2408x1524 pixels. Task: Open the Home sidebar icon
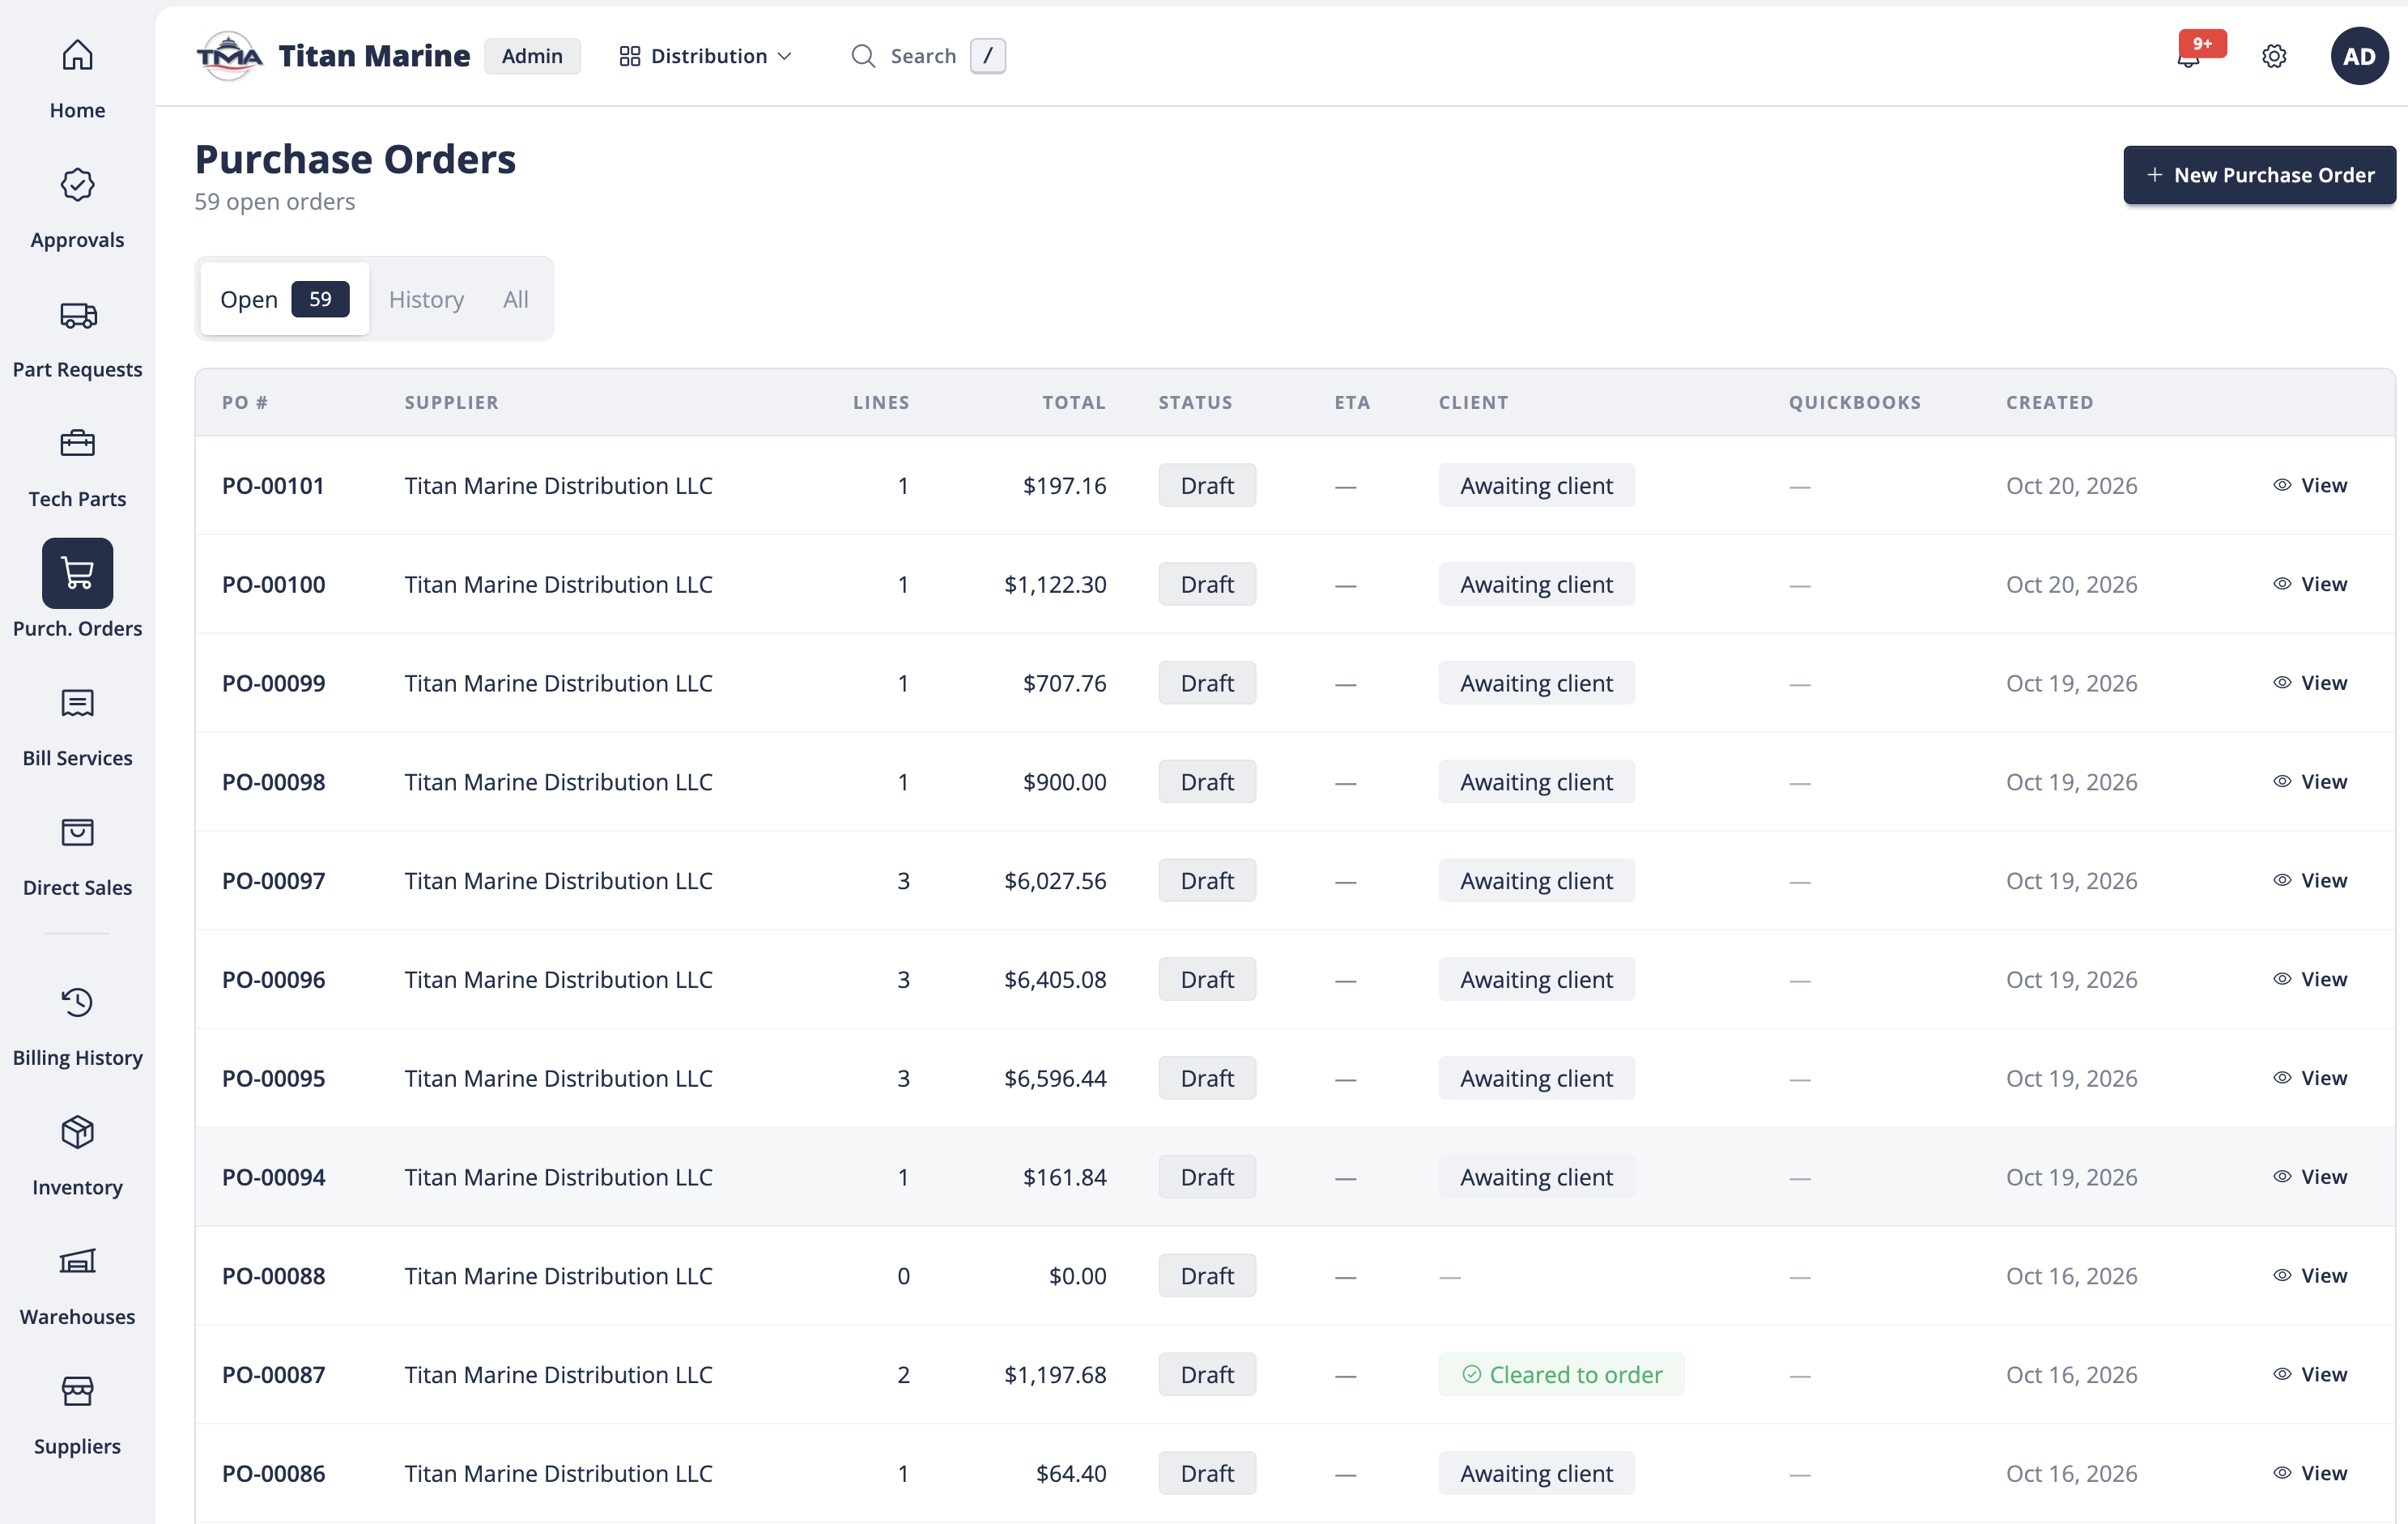point(77,55)
